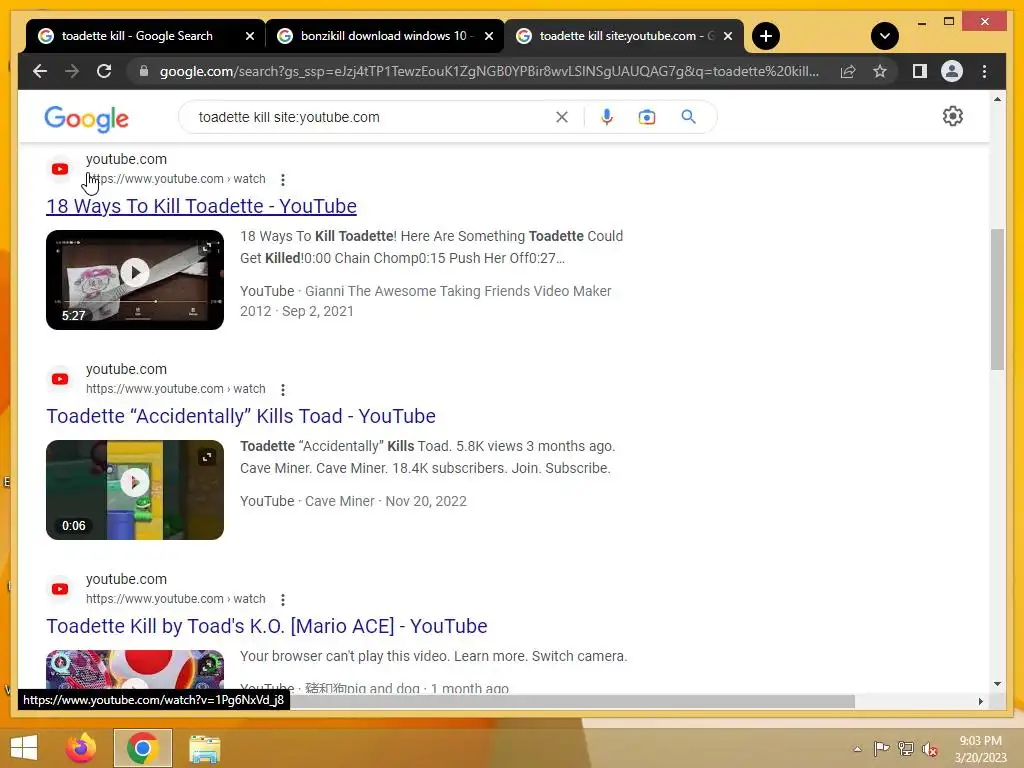Open options for 18 Ways result
The height and width of the screenshot is (768, 1024).
point(282,180)
